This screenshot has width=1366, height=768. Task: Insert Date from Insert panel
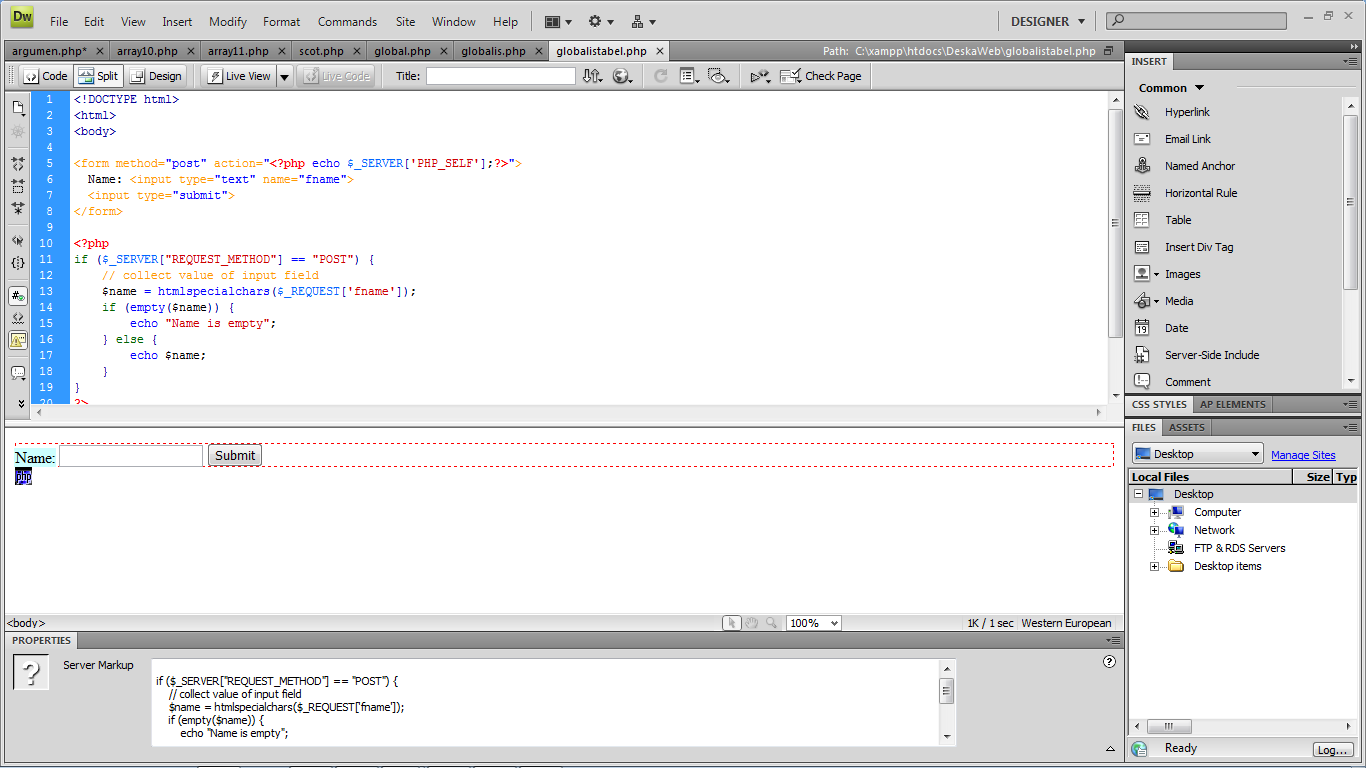(x=1176, y=328)
